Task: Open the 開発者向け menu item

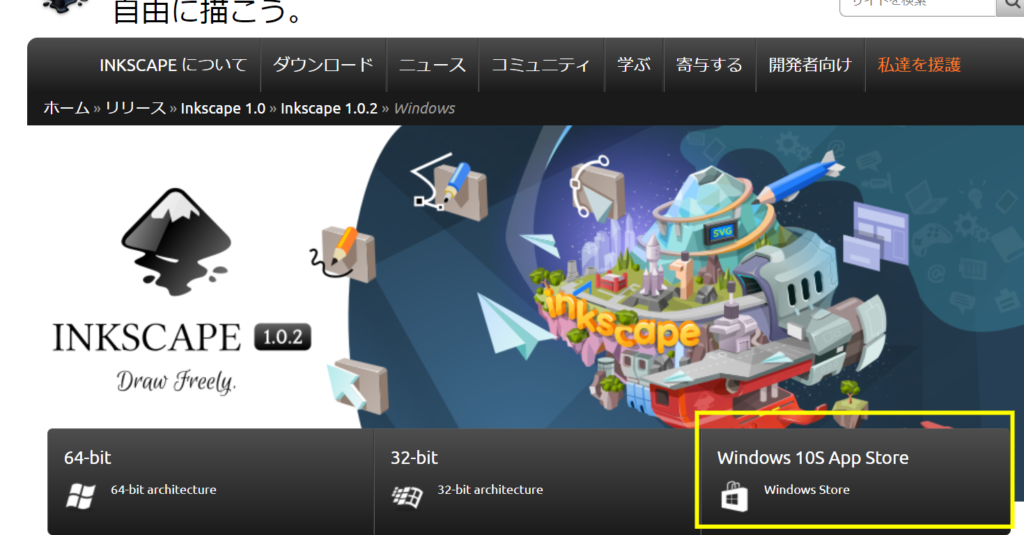Action: click(x=810, y=65)
